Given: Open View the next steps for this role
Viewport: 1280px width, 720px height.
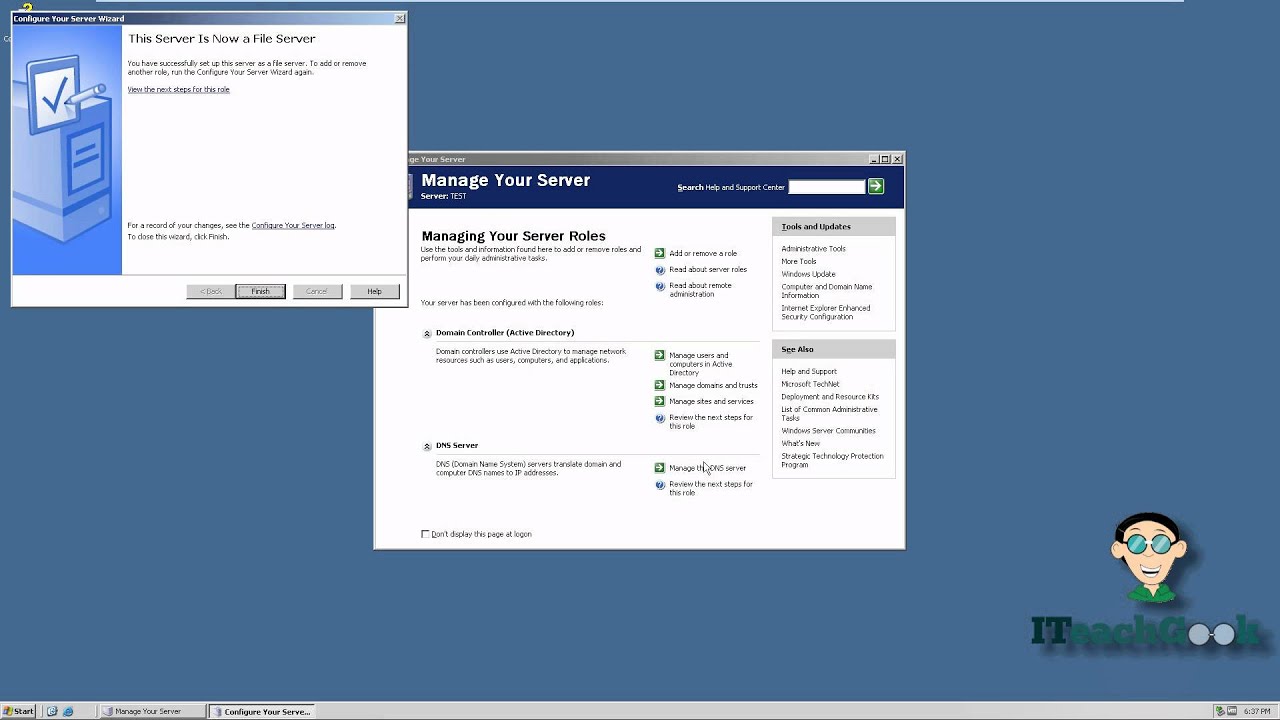Looking at the screenshot, I should pyautogui.click(x=178, y=89).
